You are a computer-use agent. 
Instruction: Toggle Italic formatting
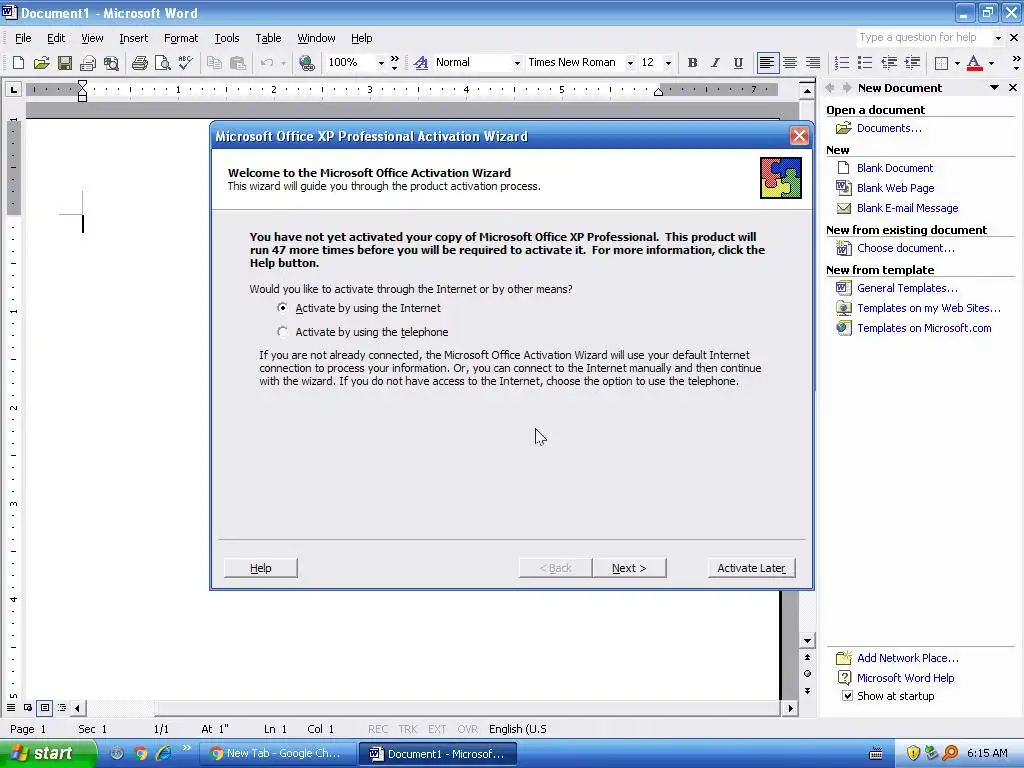(x=715, y=63)
